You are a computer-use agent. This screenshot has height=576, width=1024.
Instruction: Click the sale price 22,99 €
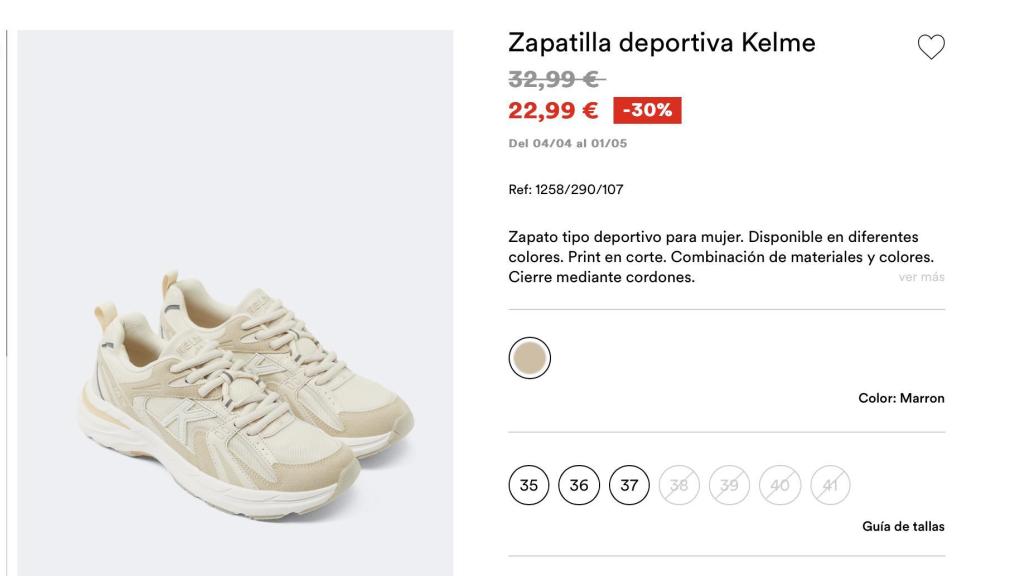[x=550, y=112]
